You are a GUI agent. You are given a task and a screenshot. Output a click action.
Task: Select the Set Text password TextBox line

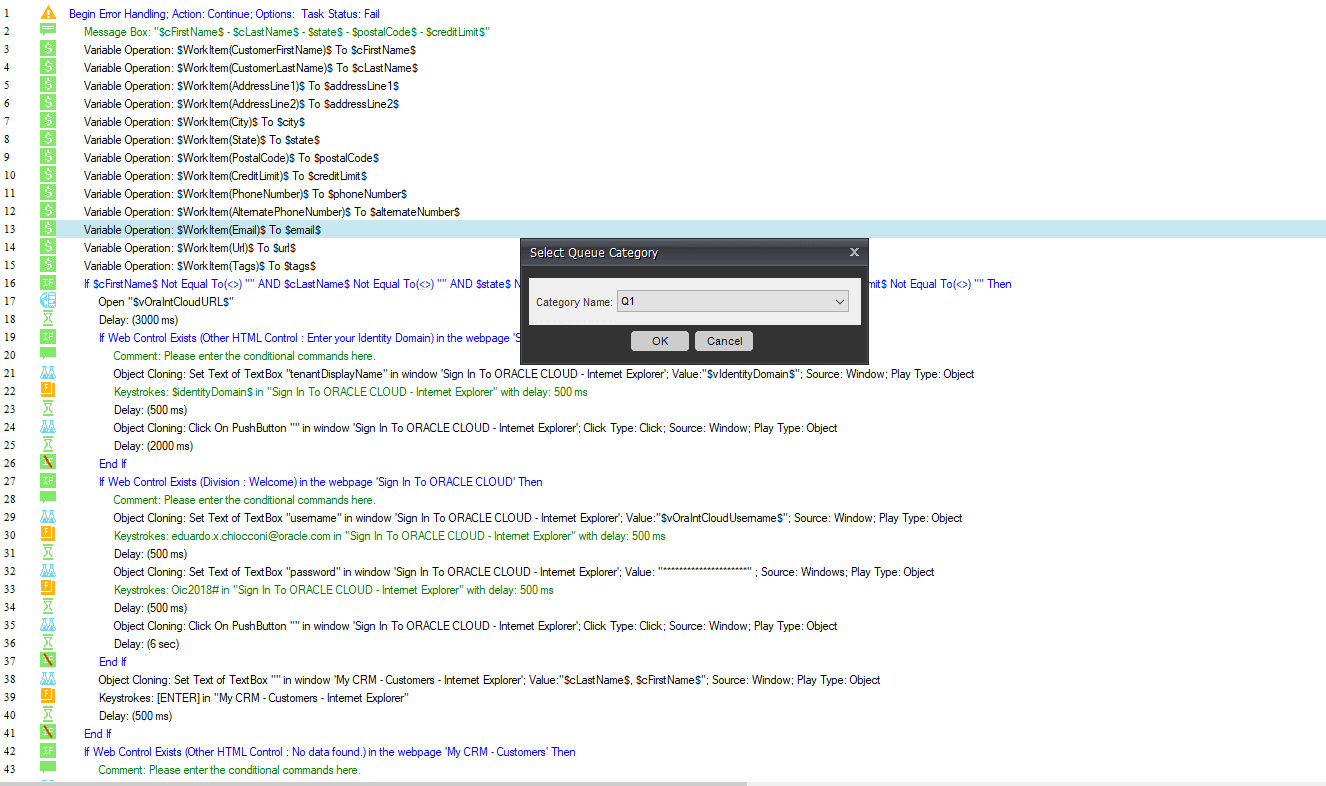click(524, 571)
